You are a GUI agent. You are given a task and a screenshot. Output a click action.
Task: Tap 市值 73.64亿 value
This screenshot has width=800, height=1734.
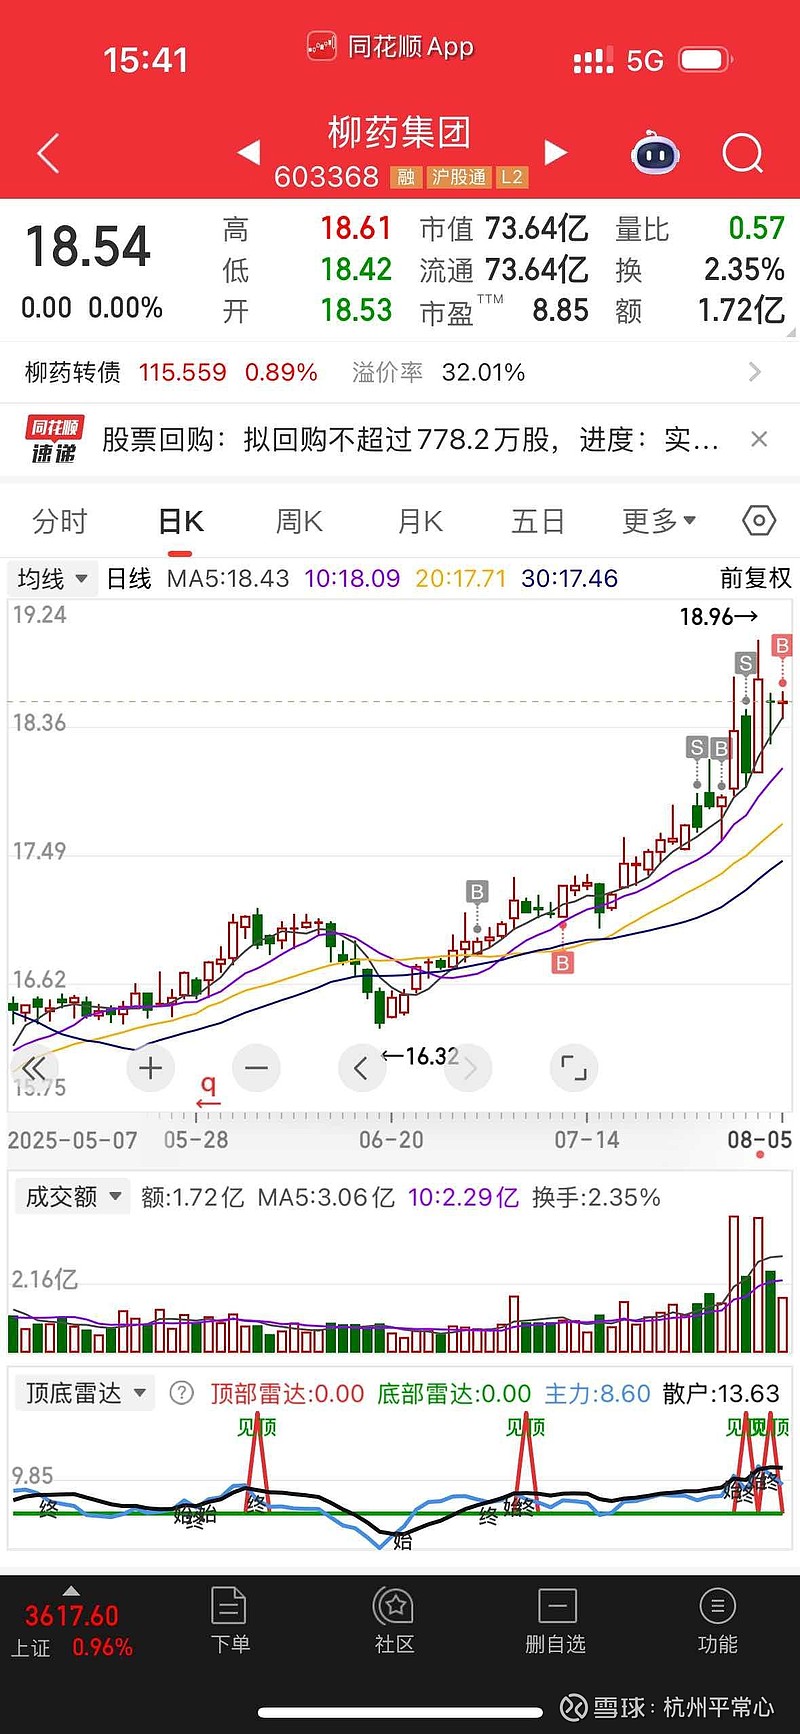point(537,229)
